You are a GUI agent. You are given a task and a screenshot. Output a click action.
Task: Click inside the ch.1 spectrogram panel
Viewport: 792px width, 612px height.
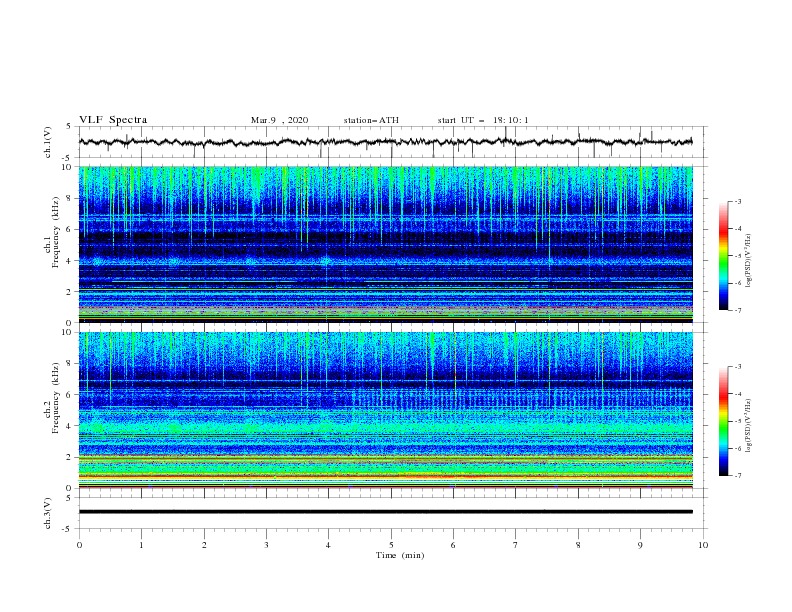(x=385, y=244)
